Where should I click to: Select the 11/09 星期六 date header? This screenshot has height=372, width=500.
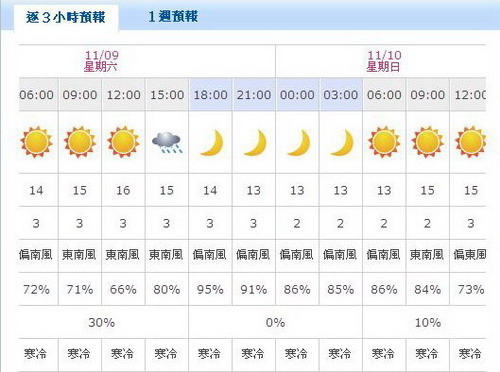click(x=101, y=61)
